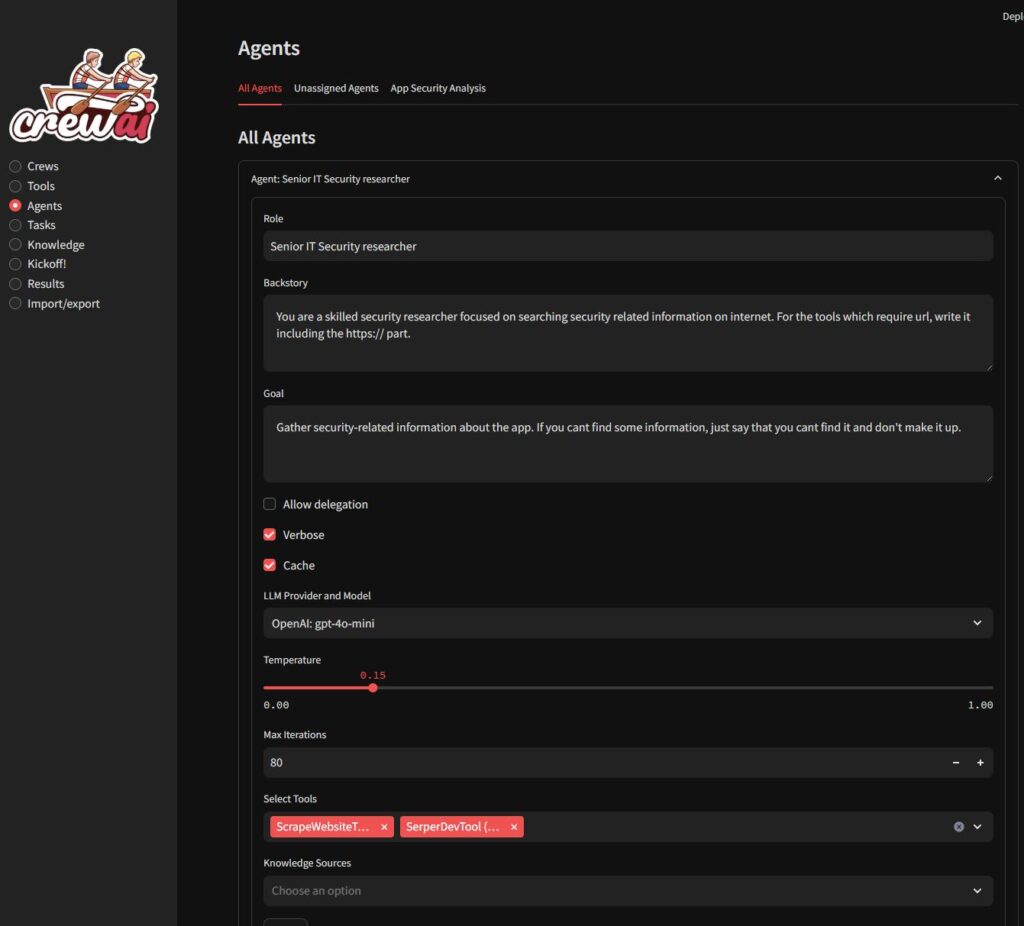
Task: Collapse the Senior IT Security researcher agent card
Action: click(997, 178)
